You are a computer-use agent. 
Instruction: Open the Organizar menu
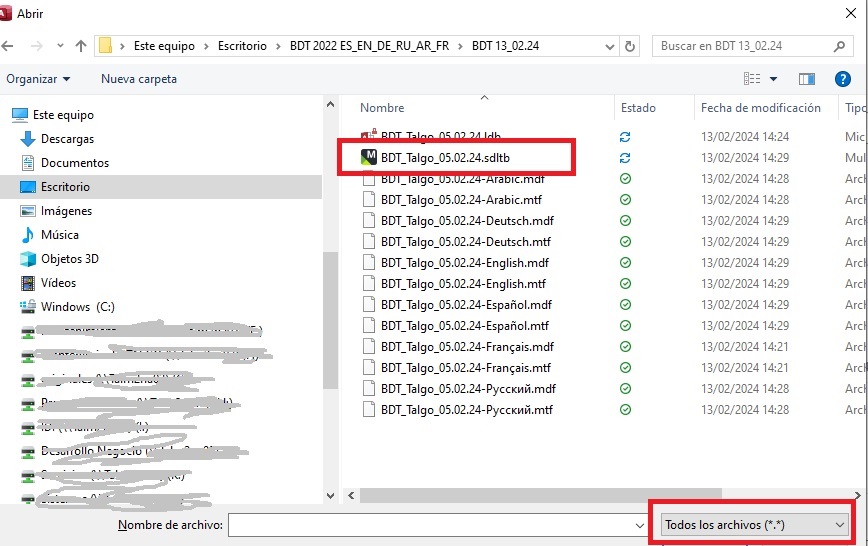point(38,79)
